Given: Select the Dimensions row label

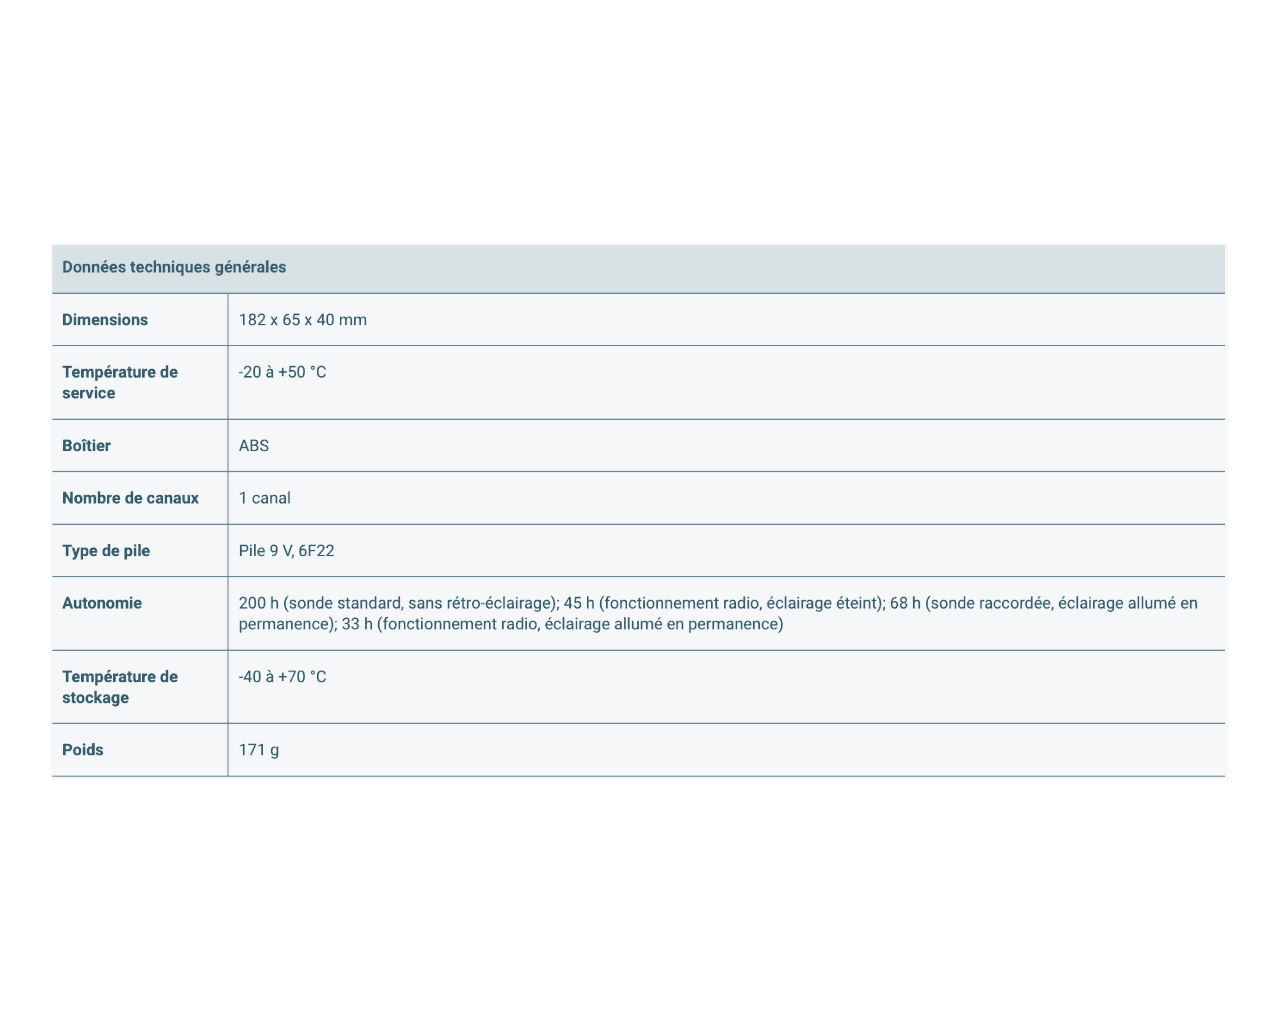Looking at the screenshot, I should (x=105, y=320).
